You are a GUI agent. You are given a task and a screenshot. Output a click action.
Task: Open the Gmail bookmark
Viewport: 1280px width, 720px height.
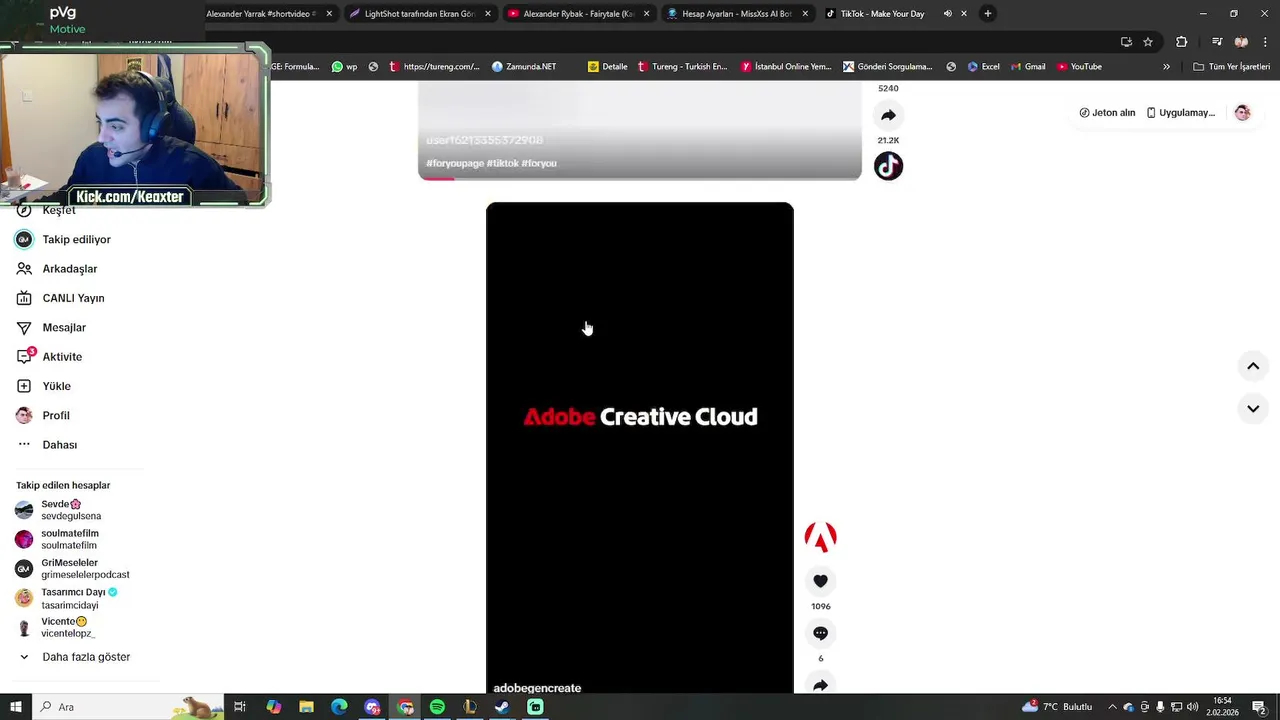pyautogui.click(x=1028, y=67)
